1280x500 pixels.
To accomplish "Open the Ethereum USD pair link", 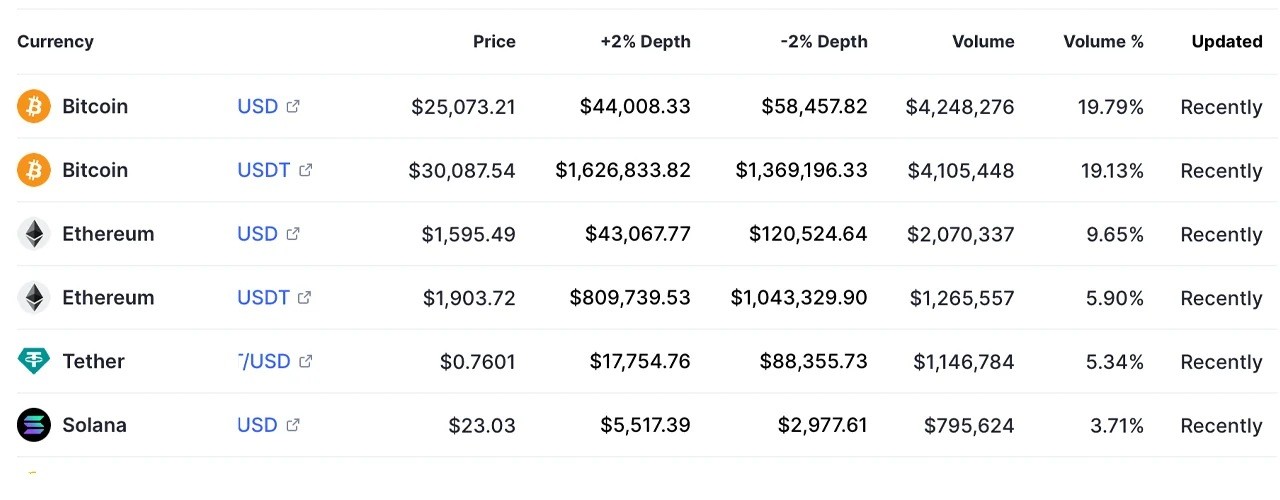I will 257,234.
